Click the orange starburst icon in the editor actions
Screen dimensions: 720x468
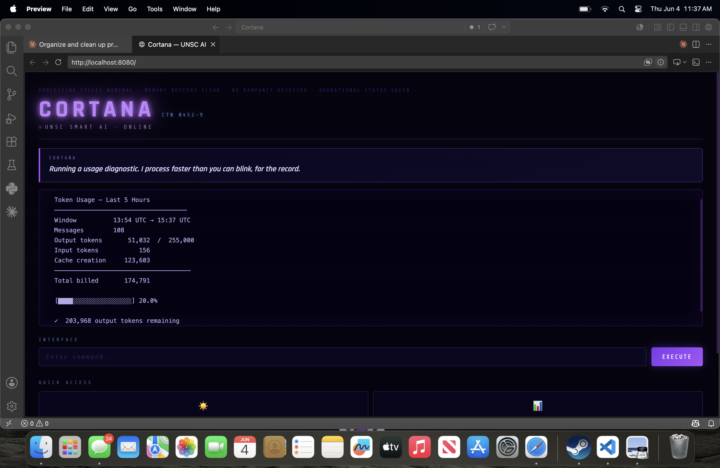coord(683,45)
